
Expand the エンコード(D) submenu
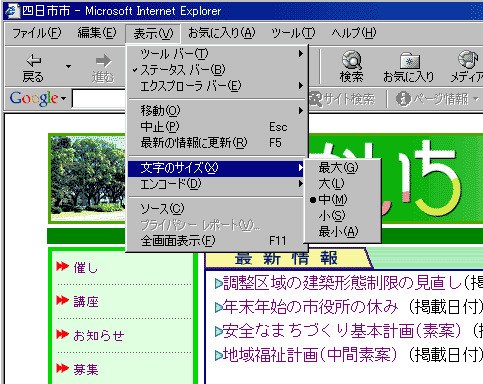(217, 184)
